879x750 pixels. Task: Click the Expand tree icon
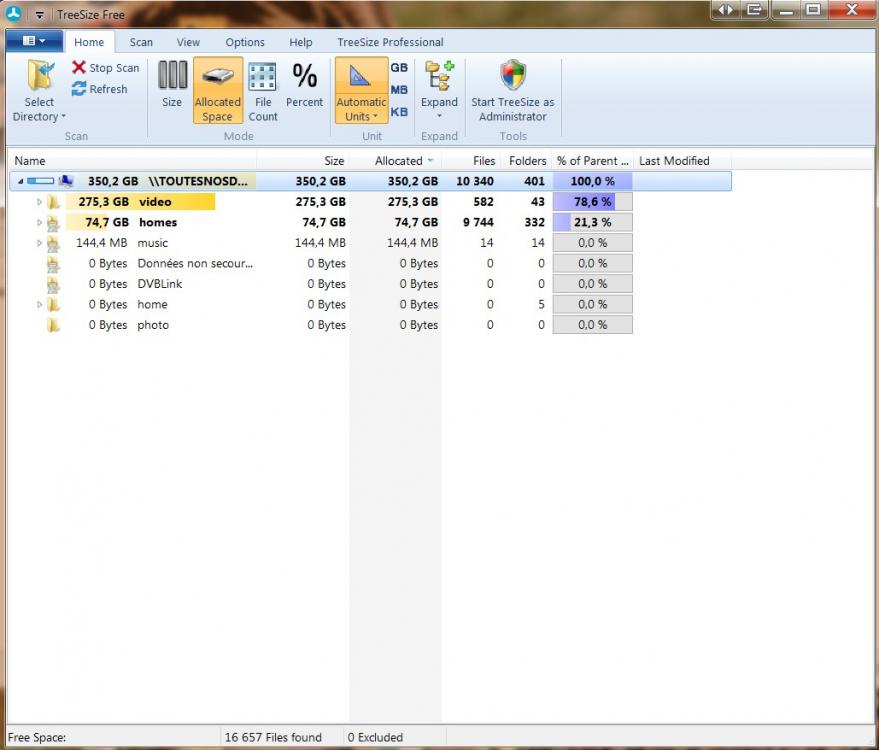(x=440, y=76)
